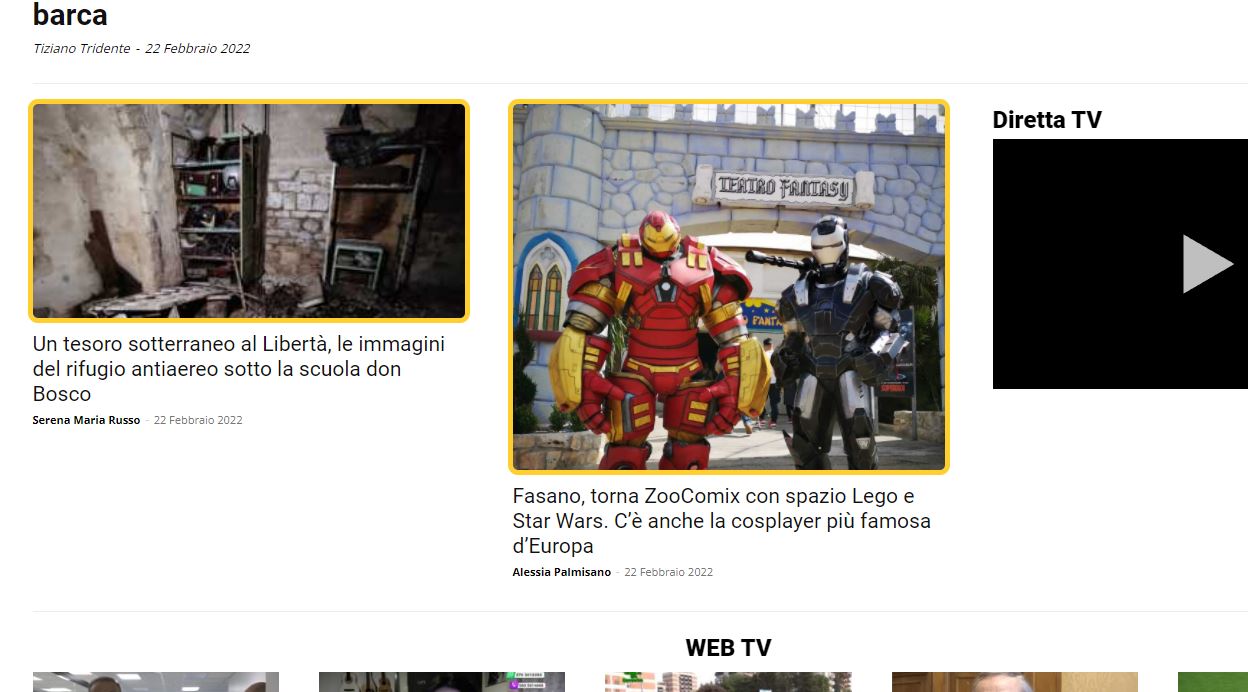Open article 'Fasano, torna ZooComix' headline

click(722, 520)
